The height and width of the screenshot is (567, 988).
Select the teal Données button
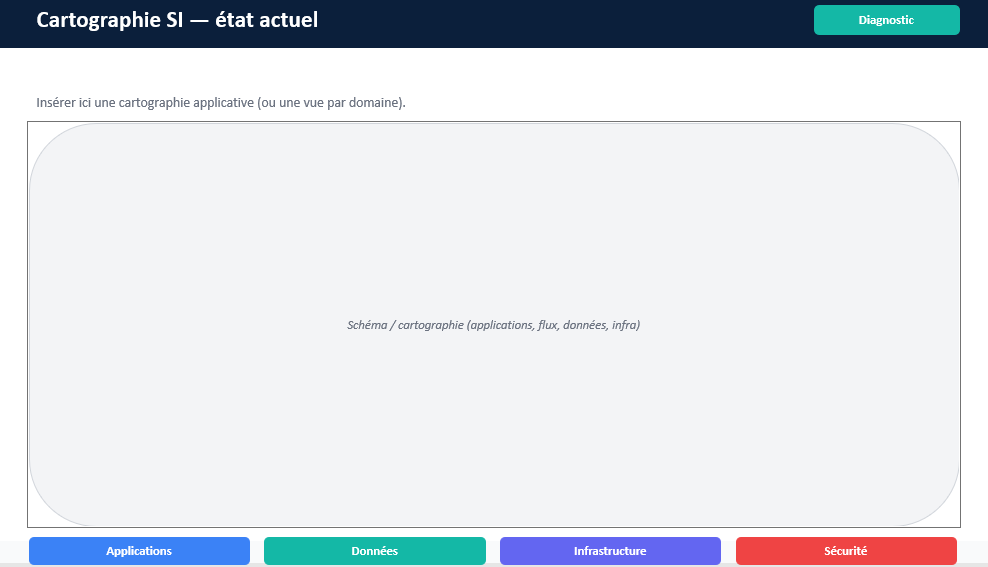click(x=374, y=551)
